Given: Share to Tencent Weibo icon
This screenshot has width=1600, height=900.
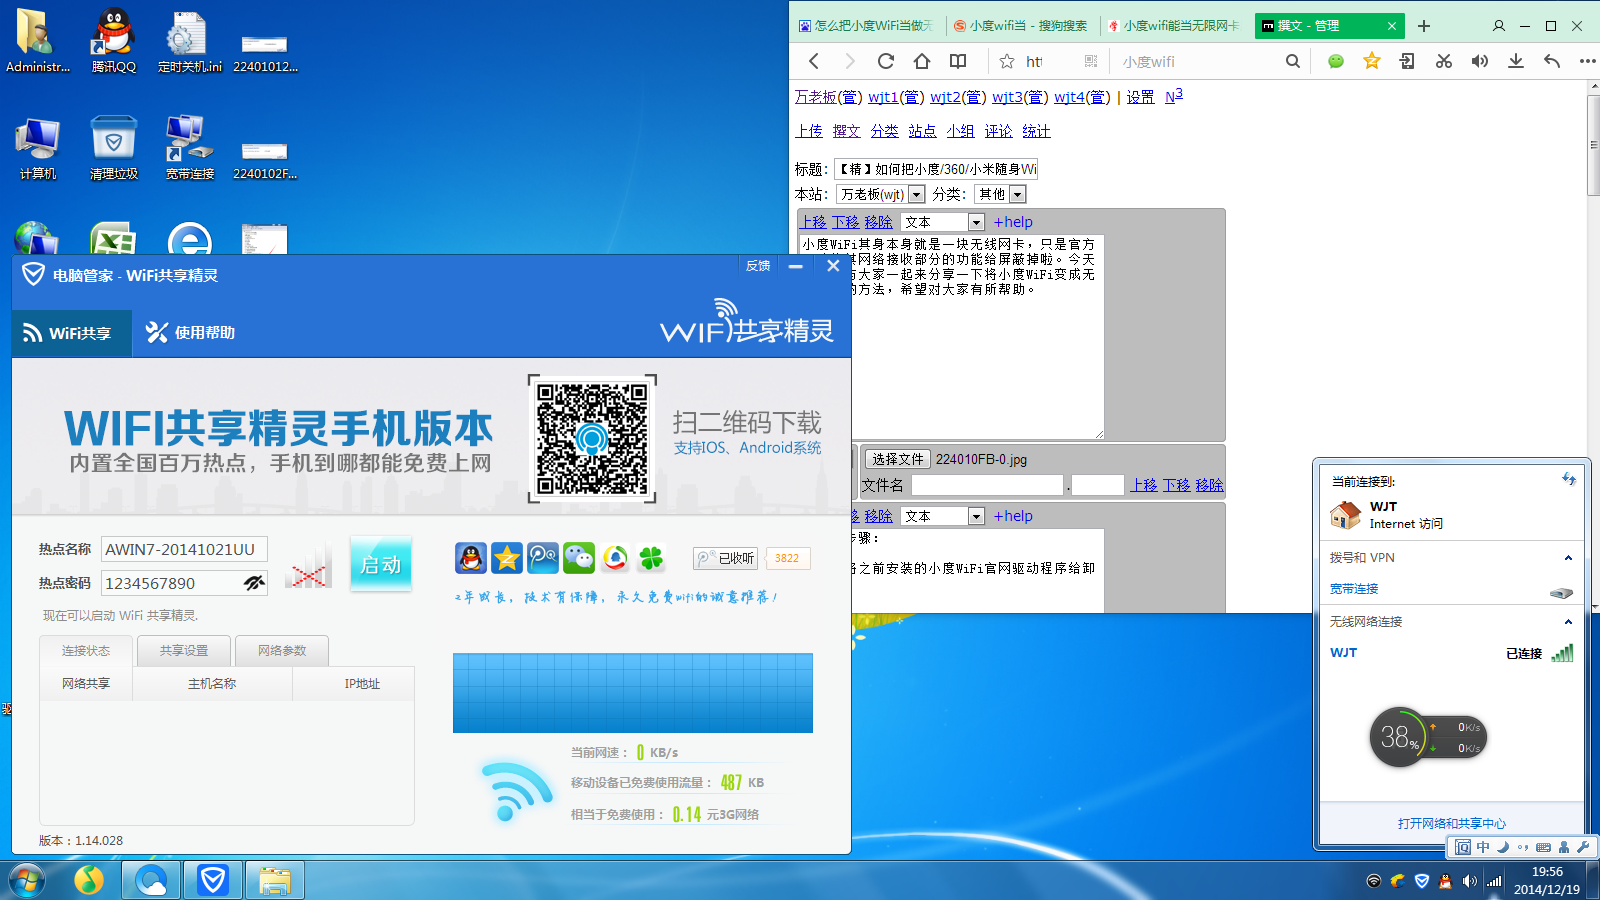Looking at the screenshot, I should [x=543, y=558].
